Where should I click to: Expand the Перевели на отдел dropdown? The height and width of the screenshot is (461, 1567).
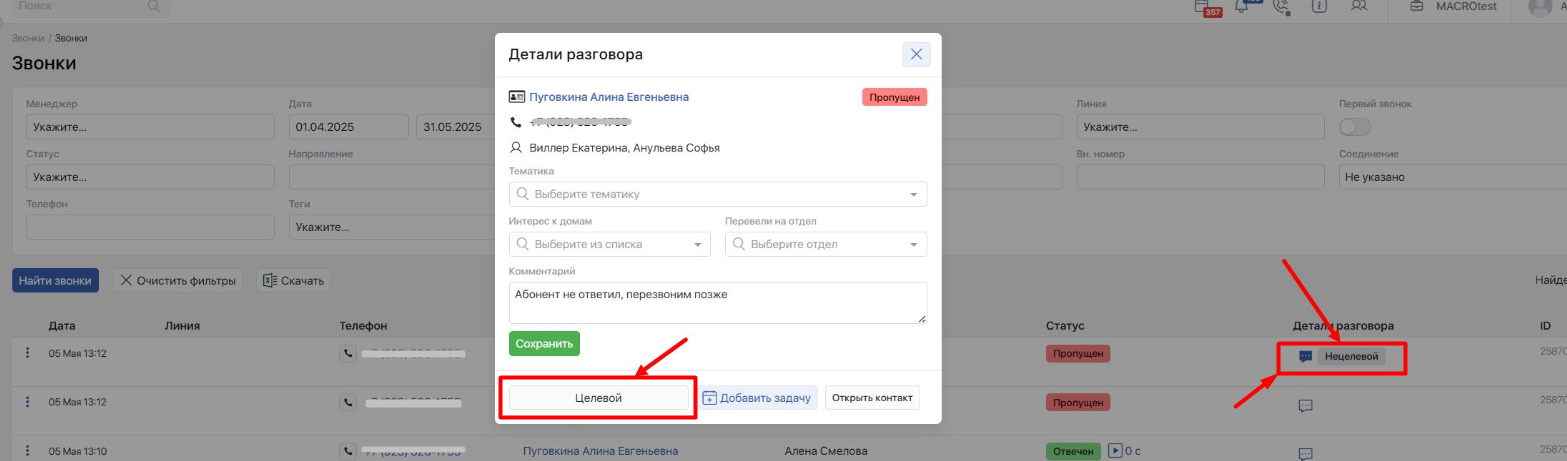click(826, 244)
